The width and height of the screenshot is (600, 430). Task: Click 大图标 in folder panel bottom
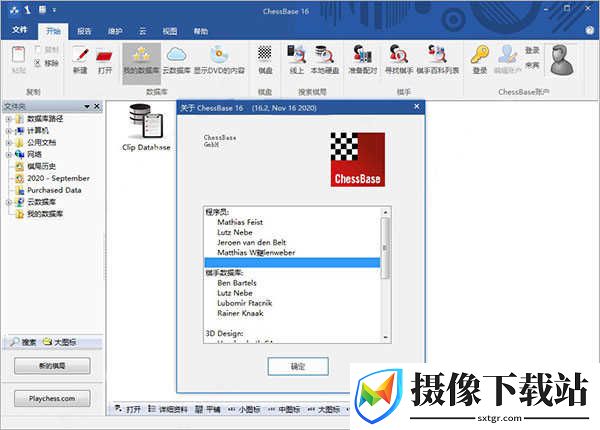click(60, 342)
